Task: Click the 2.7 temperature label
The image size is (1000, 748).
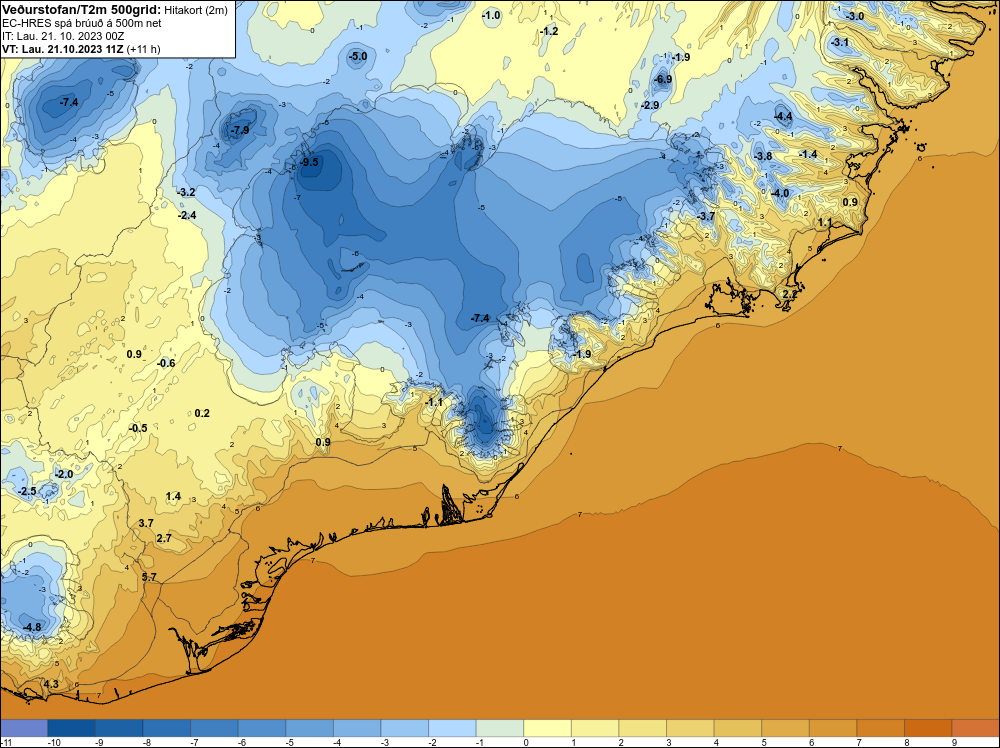Action: (164, 538)
